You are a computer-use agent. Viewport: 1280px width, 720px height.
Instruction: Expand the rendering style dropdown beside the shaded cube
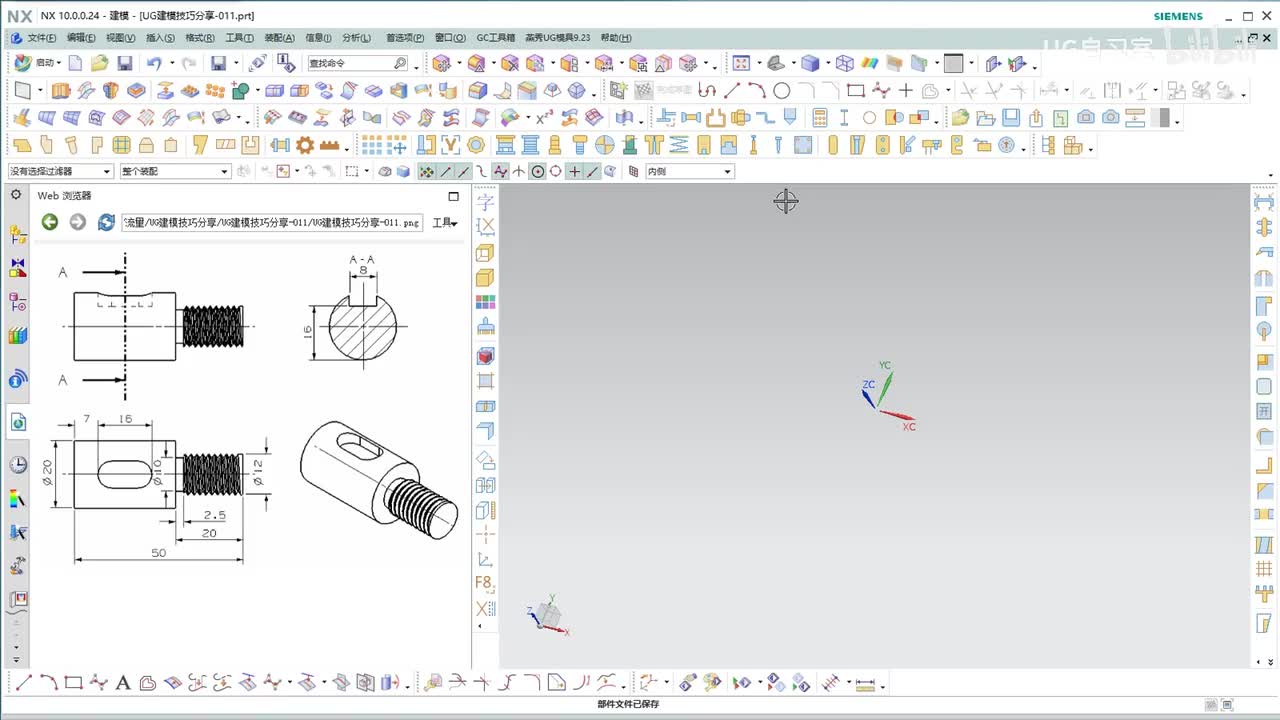tap(826, 63)
